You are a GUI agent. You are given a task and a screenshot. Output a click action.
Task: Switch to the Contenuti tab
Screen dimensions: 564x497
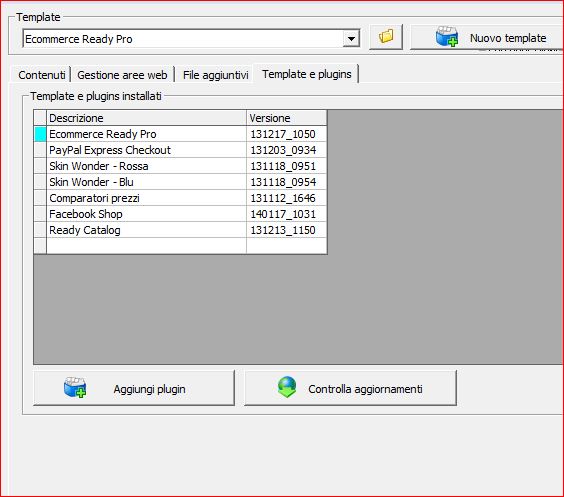coord(42,75)
